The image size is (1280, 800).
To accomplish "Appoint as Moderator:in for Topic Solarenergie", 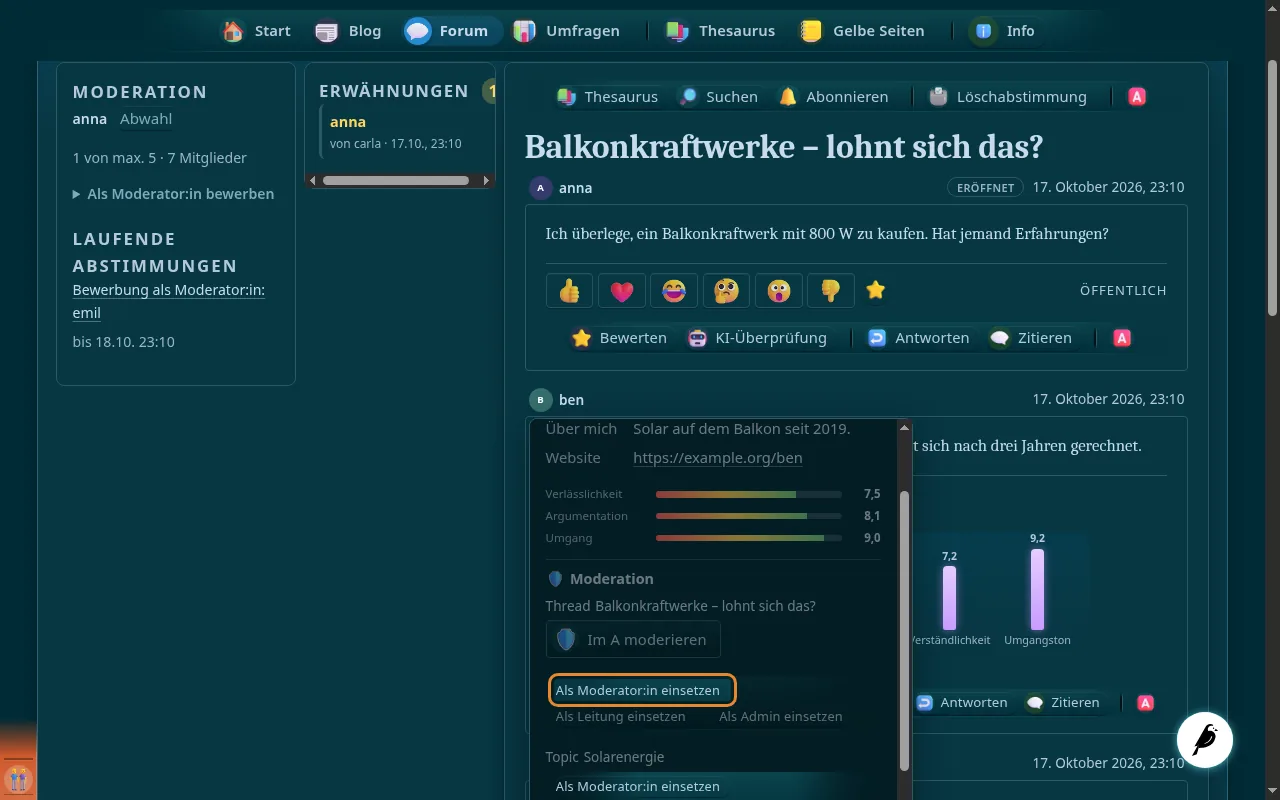I will point(638,786).
